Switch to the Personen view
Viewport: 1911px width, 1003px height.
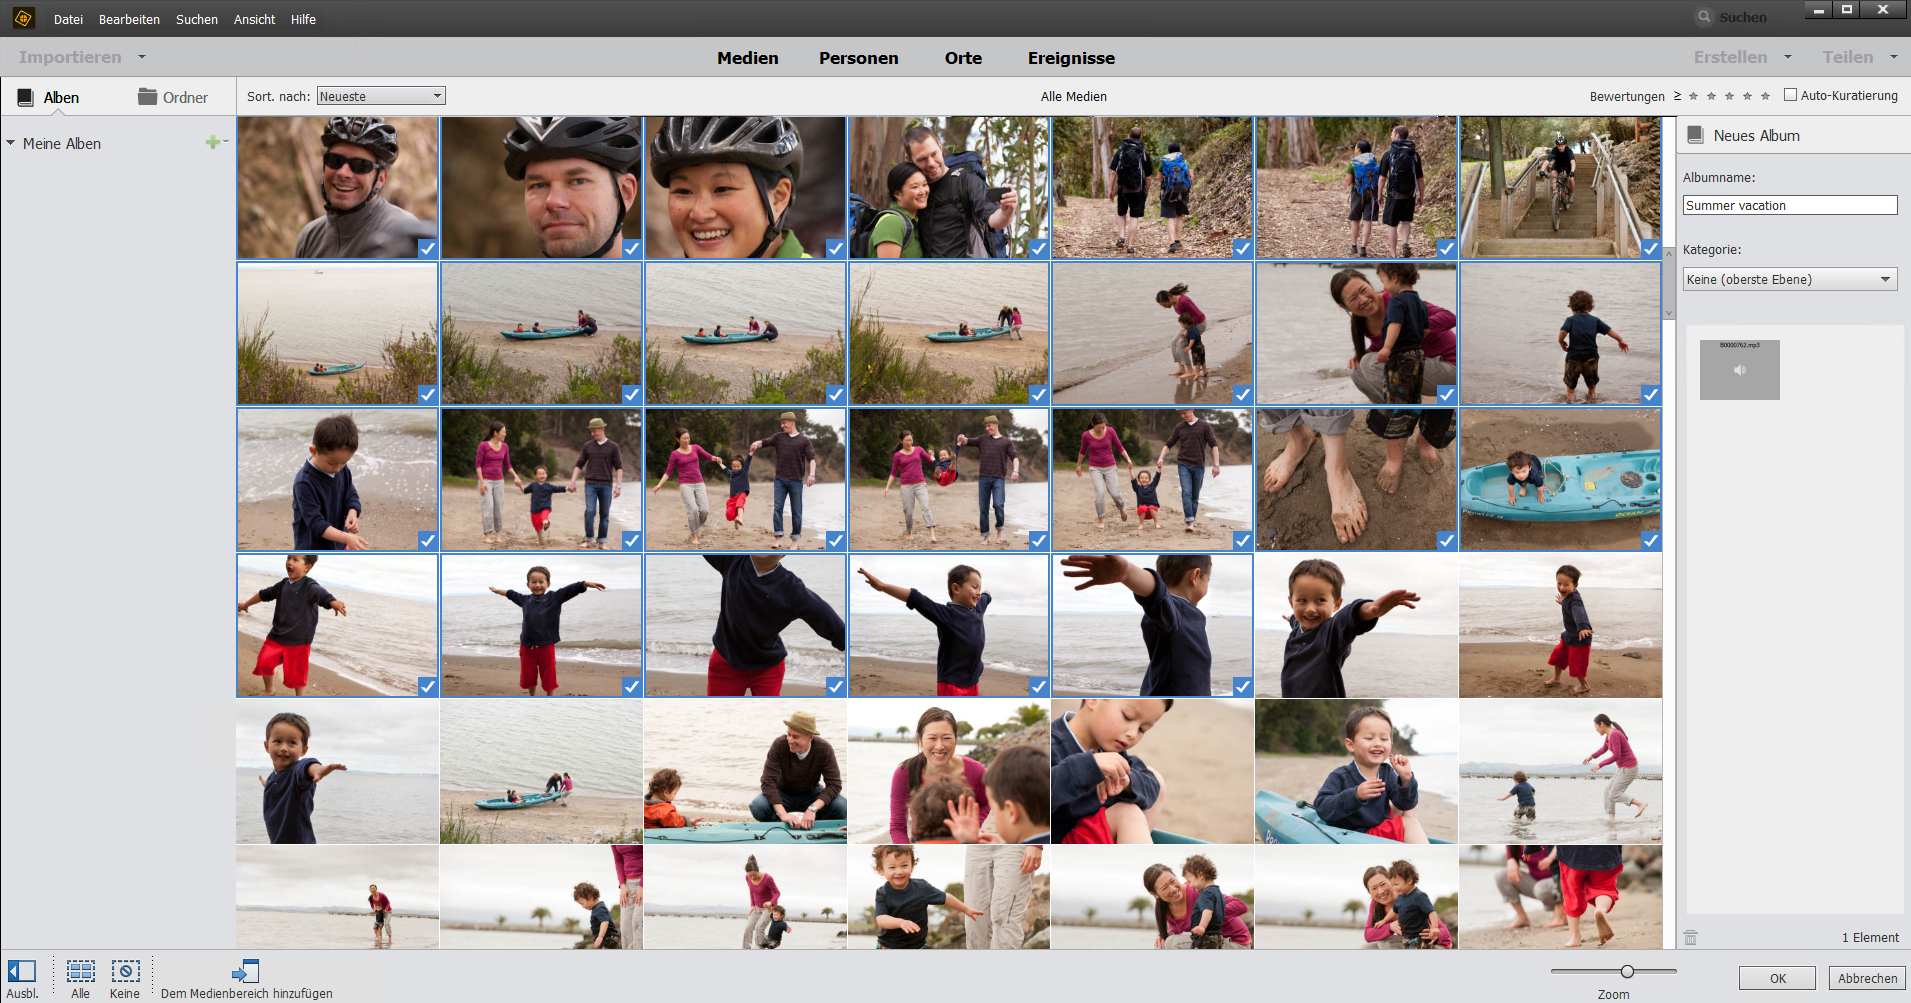point(859,58)
